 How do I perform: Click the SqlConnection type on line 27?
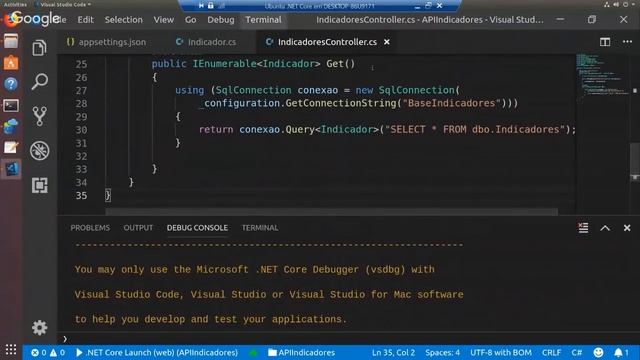coord(253,90)
